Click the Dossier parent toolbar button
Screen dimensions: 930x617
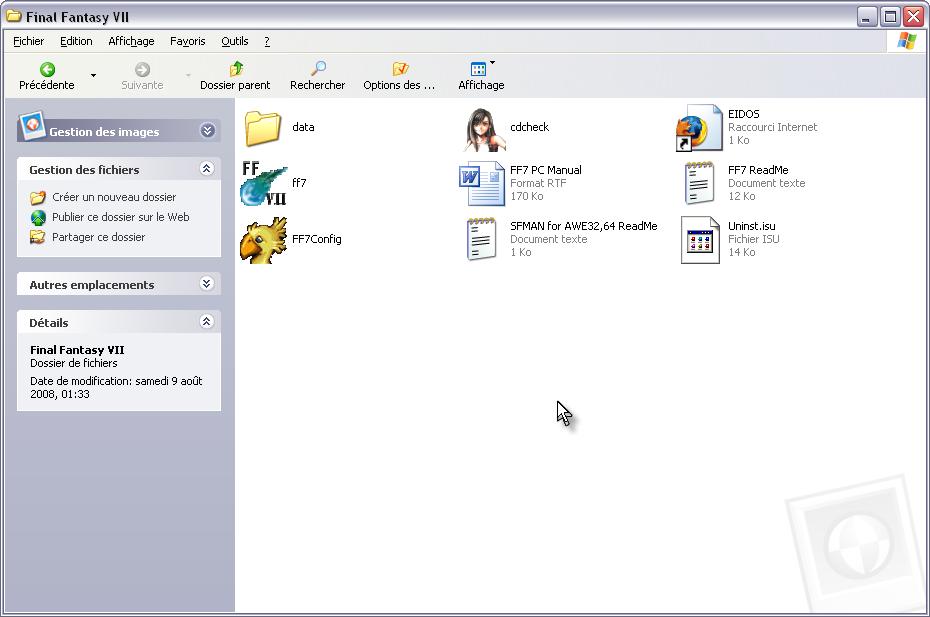click(235, 76)
